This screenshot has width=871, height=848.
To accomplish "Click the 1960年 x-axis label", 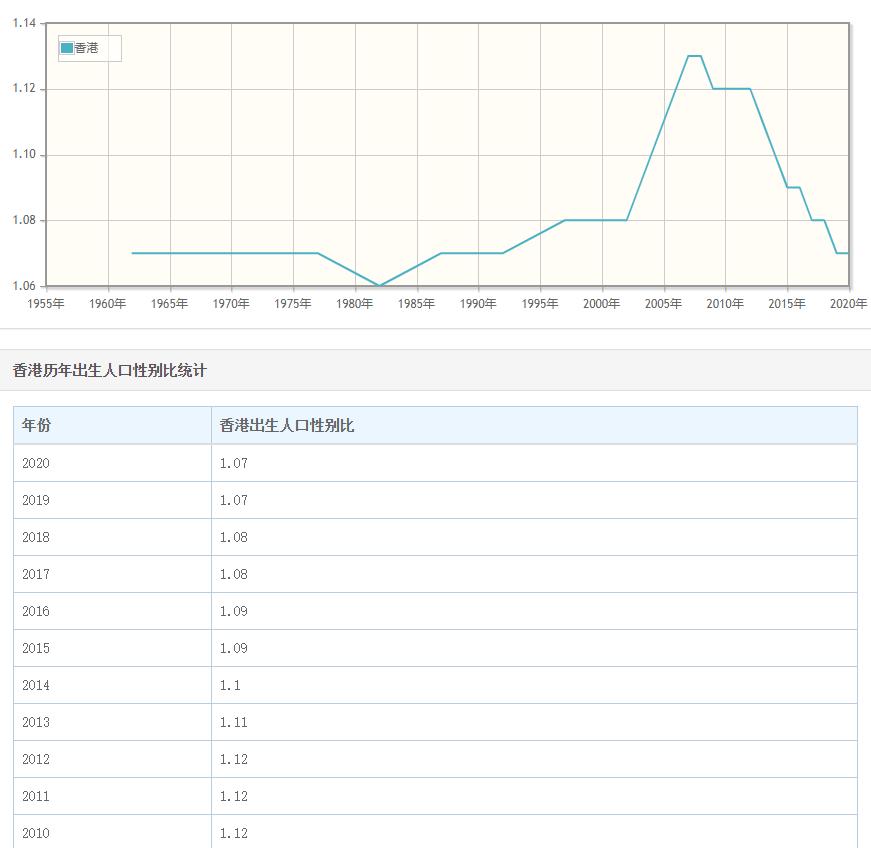I will click(x=107, y=304).
